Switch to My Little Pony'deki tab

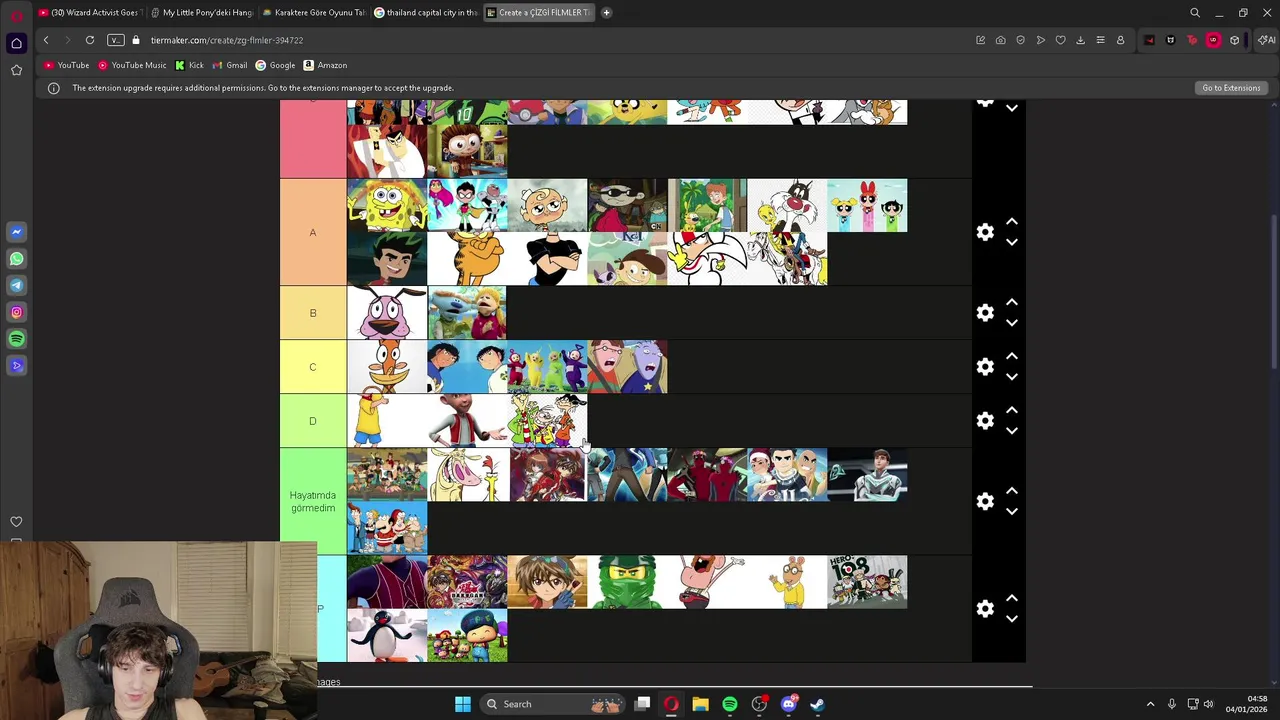[202, 12]
